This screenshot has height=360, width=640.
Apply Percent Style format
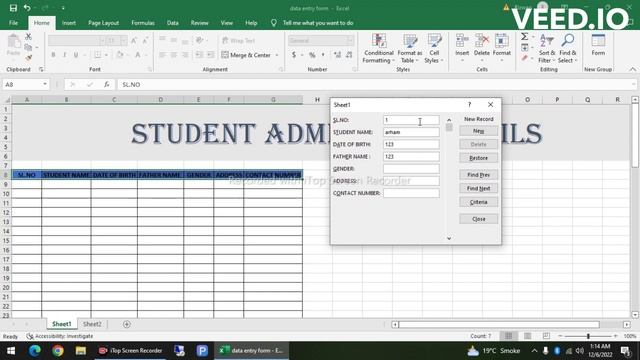[x=312, y=55]
